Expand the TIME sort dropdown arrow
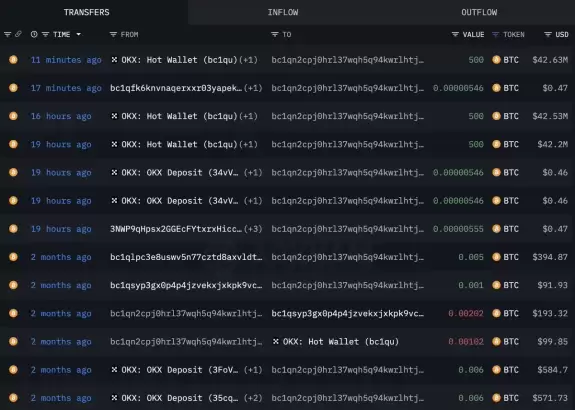The width and height of the screenshot is (575, 410). [x=78, y=34]
